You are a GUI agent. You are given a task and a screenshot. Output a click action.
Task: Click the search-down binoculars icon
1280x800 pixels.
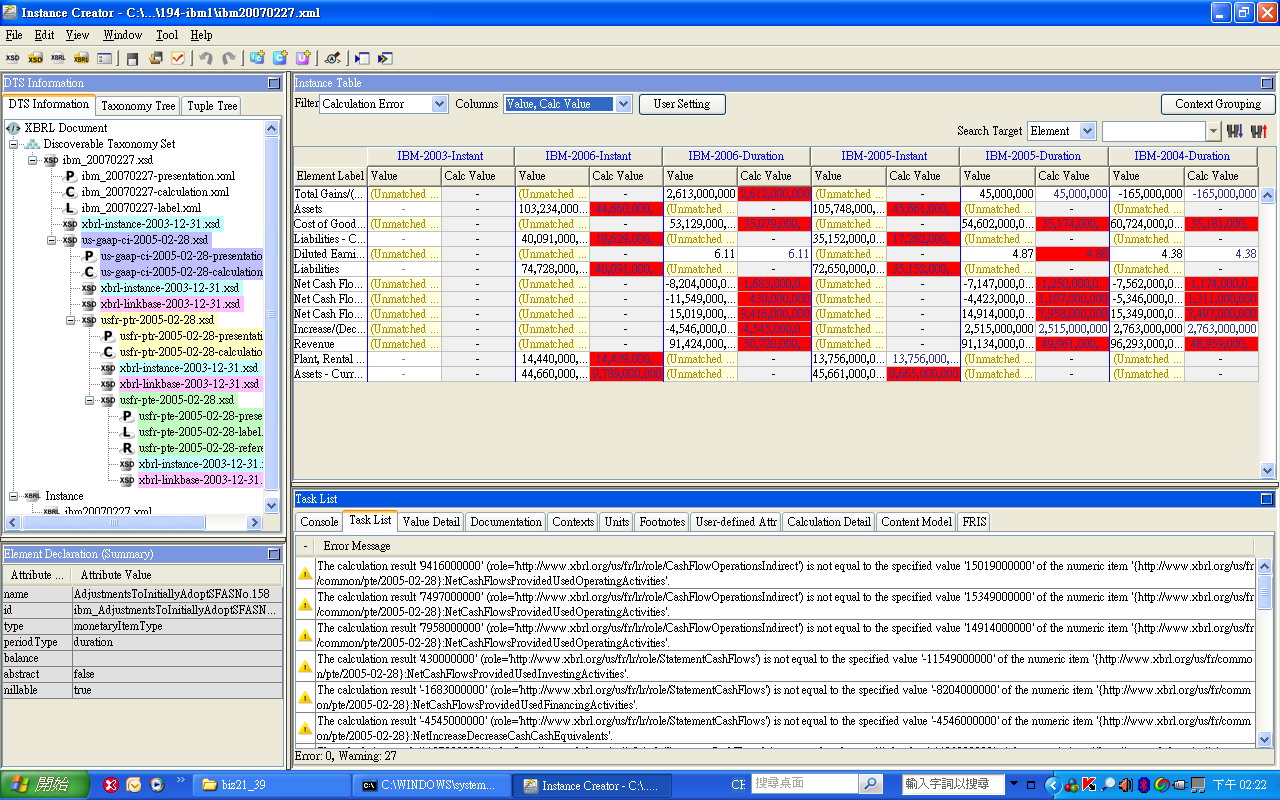pos(1234,131)
